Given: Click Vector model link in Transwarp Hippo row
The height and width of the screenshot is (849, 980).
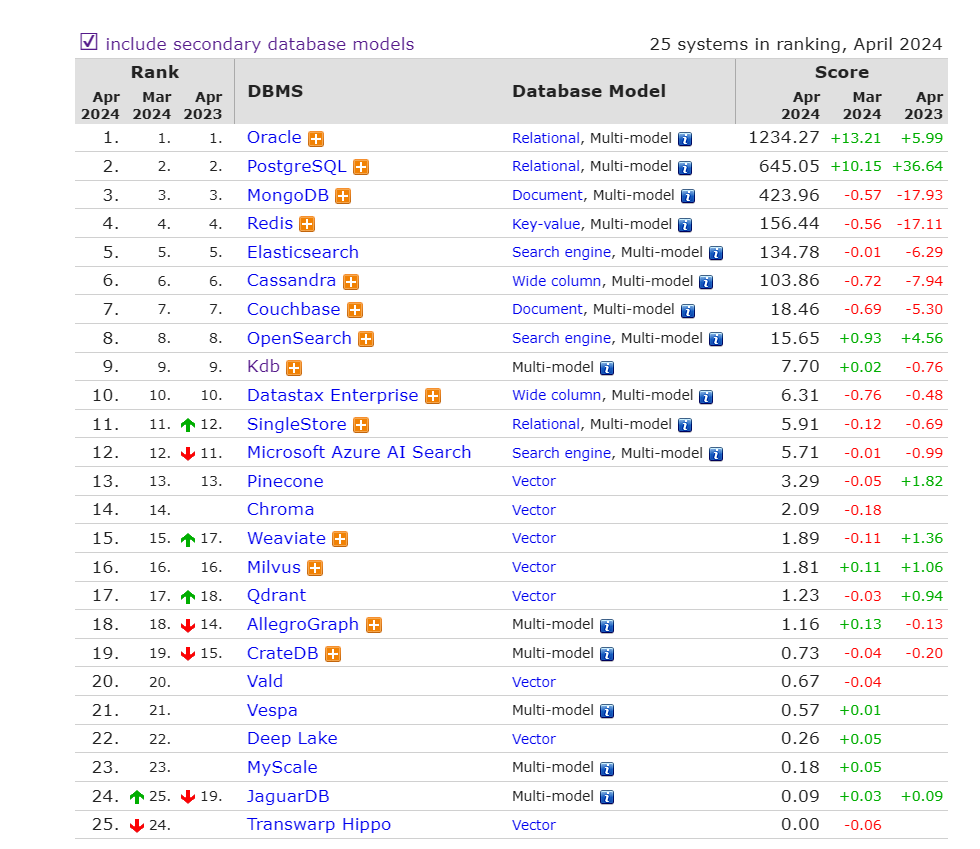Looking at the screenshot, I should click(534, 825).
